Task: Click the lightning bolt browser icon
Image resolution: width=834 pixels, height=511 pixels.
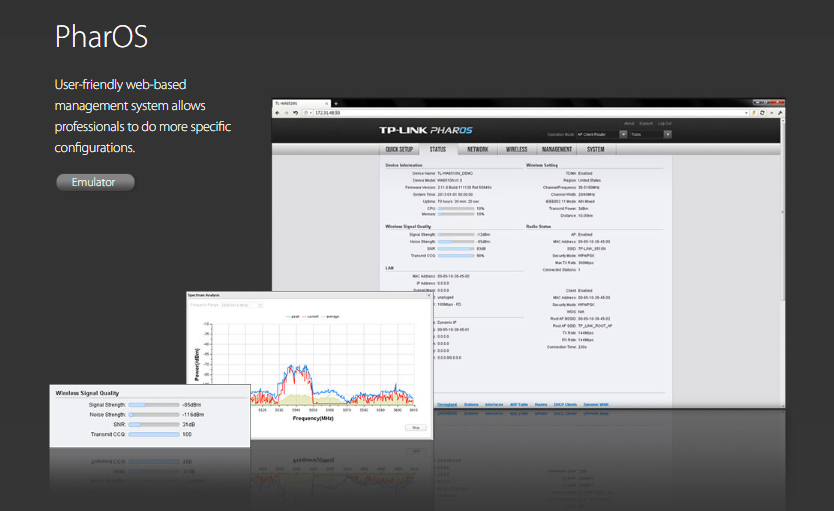Action: point(754,113)
